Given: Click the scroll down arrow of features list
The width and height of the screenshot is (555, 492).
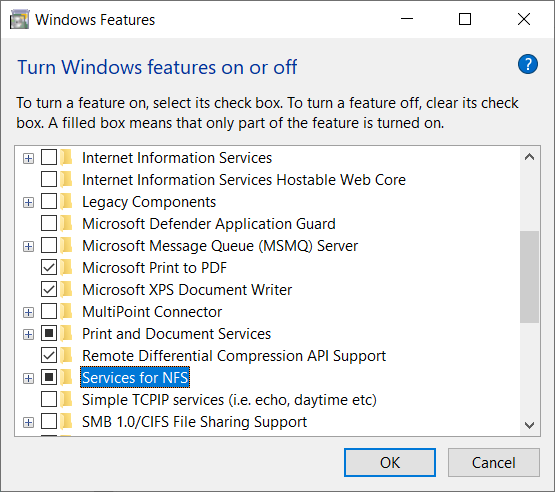Looking at the screenshot, I should point(529,425).
